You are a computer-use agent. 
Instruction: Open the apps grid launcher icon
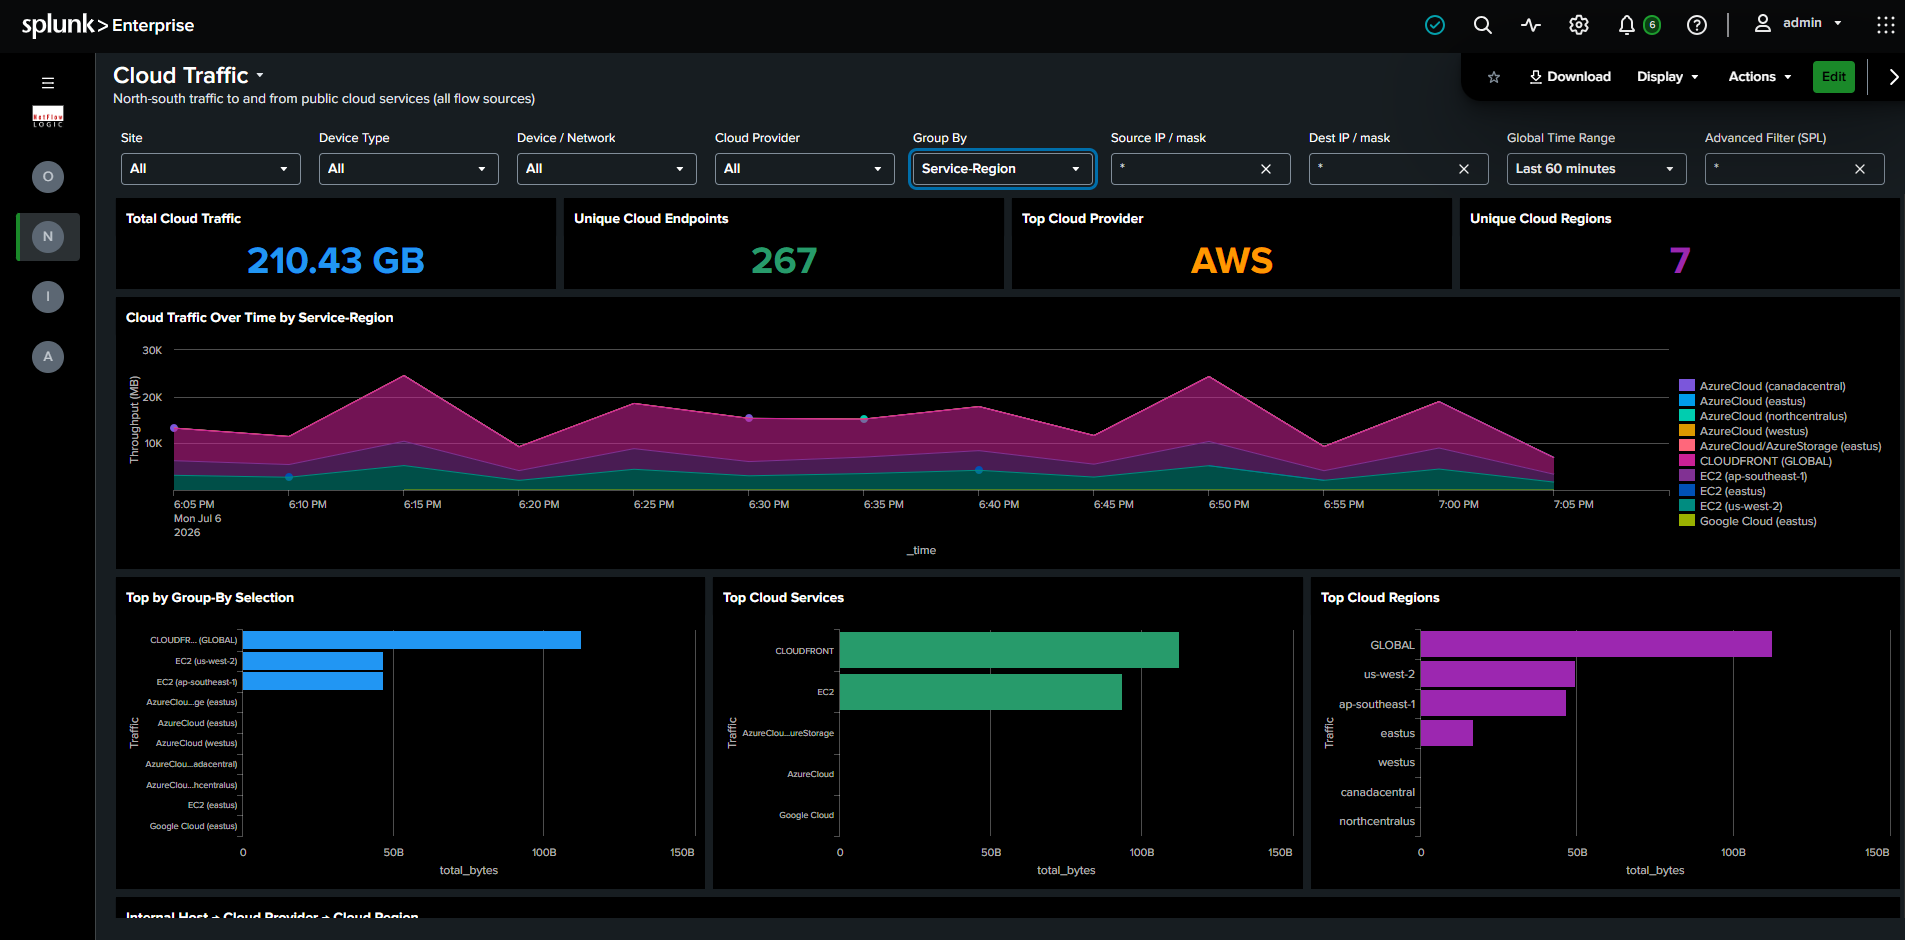click(1885, 25)
